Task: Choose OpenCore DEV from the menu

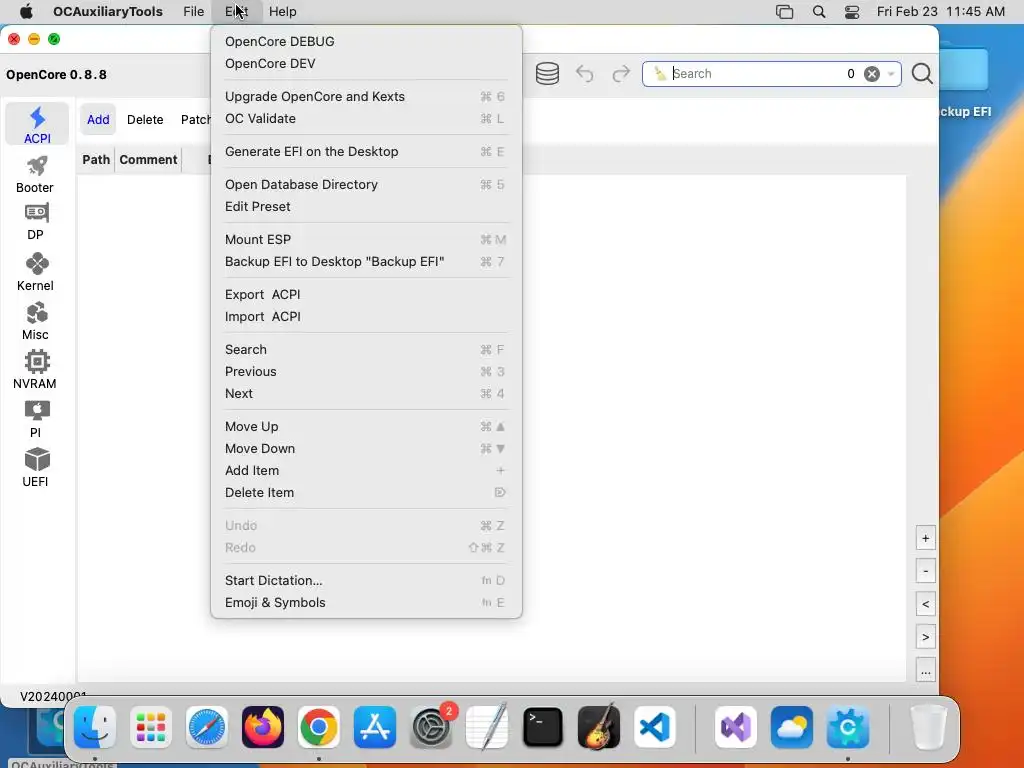Action: click(366, 63)
